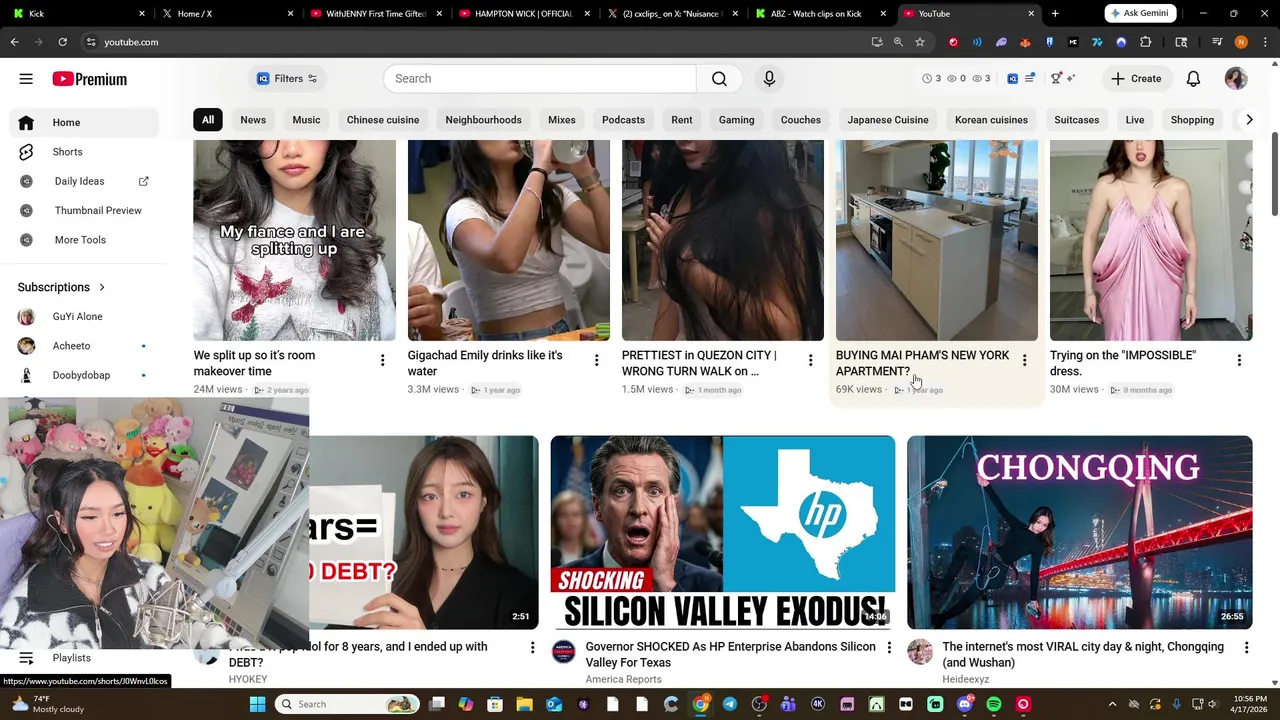Start a voice search with the microphone
Screen dimensions: 1280x720
(769, 79)
